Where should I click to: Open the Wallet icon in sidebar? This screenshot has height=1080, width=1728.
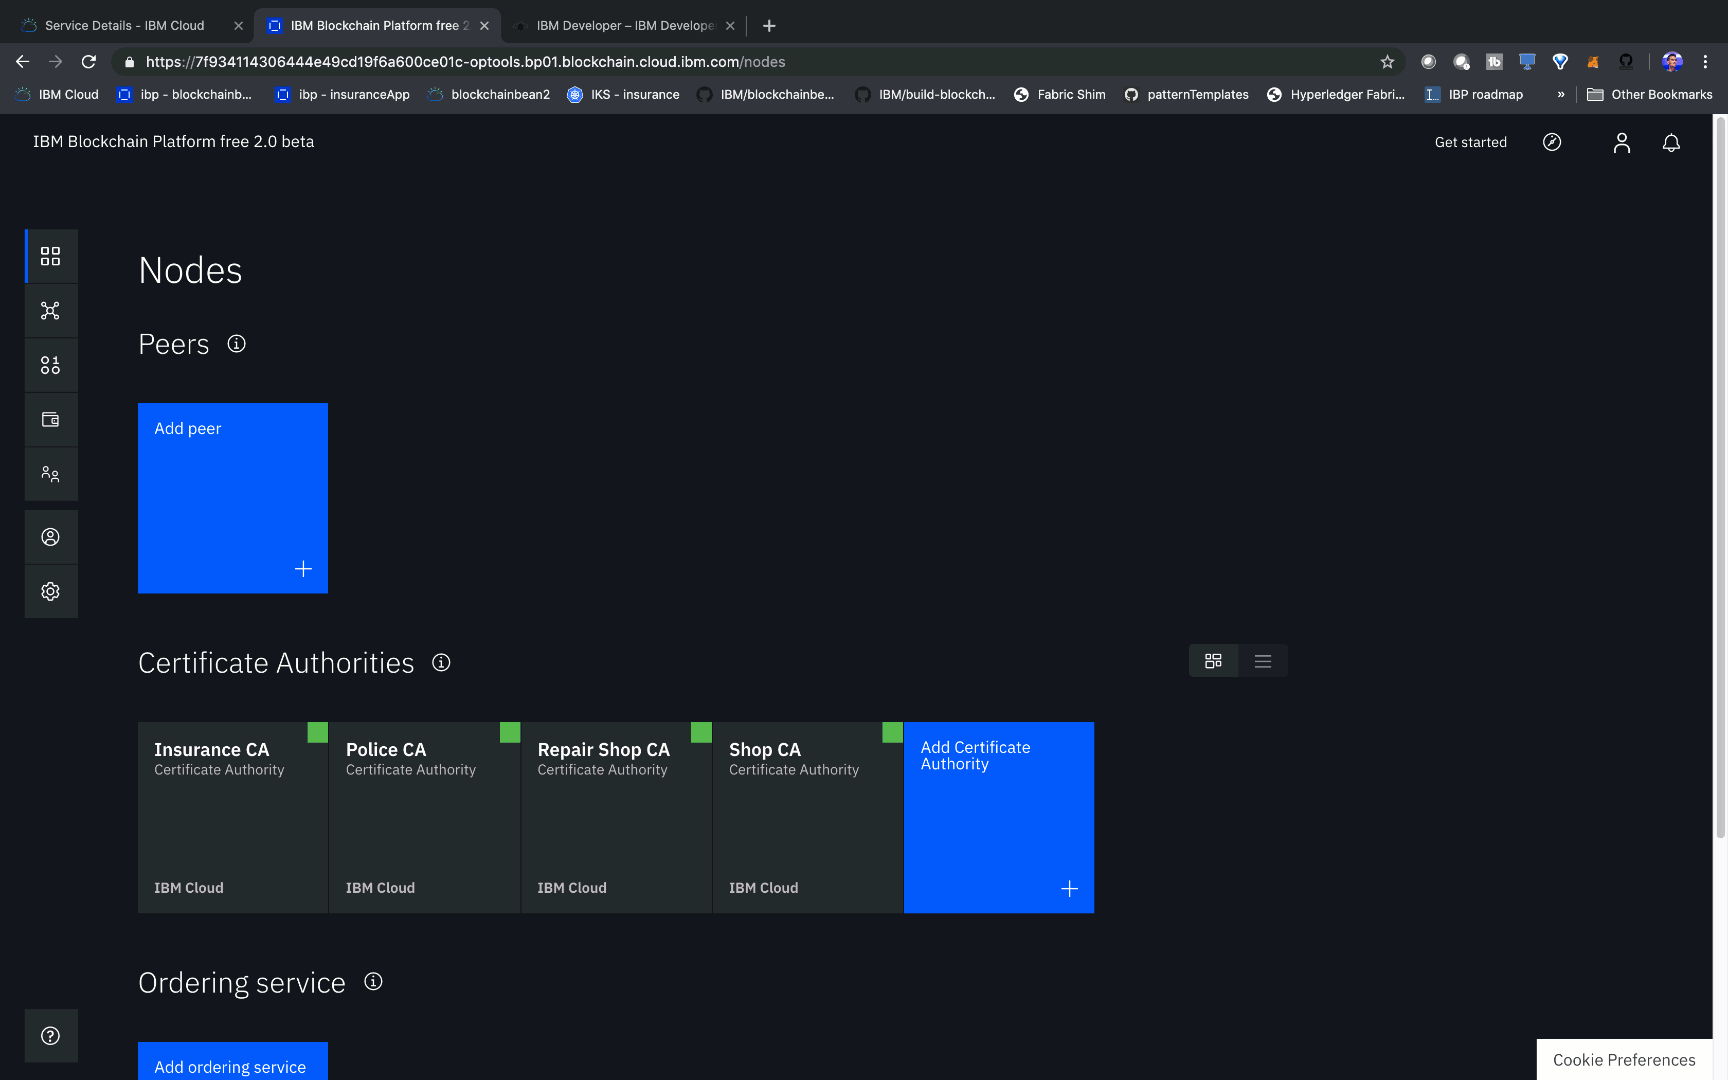tap(50, 420)
